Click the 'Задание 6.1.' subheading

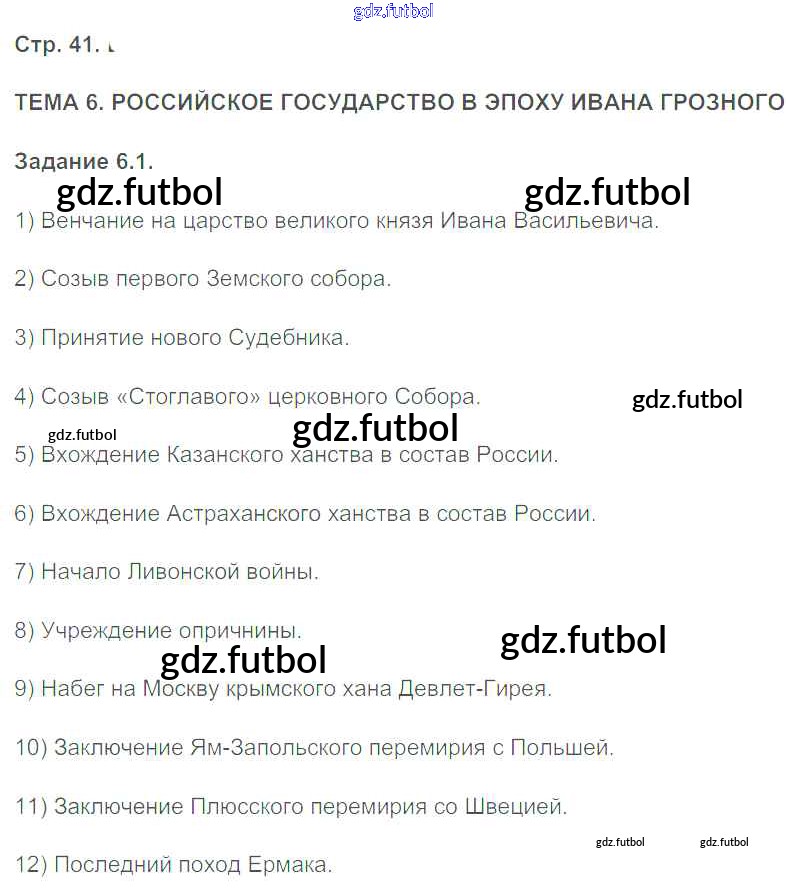pyautogui.click(x=83, y=162)
